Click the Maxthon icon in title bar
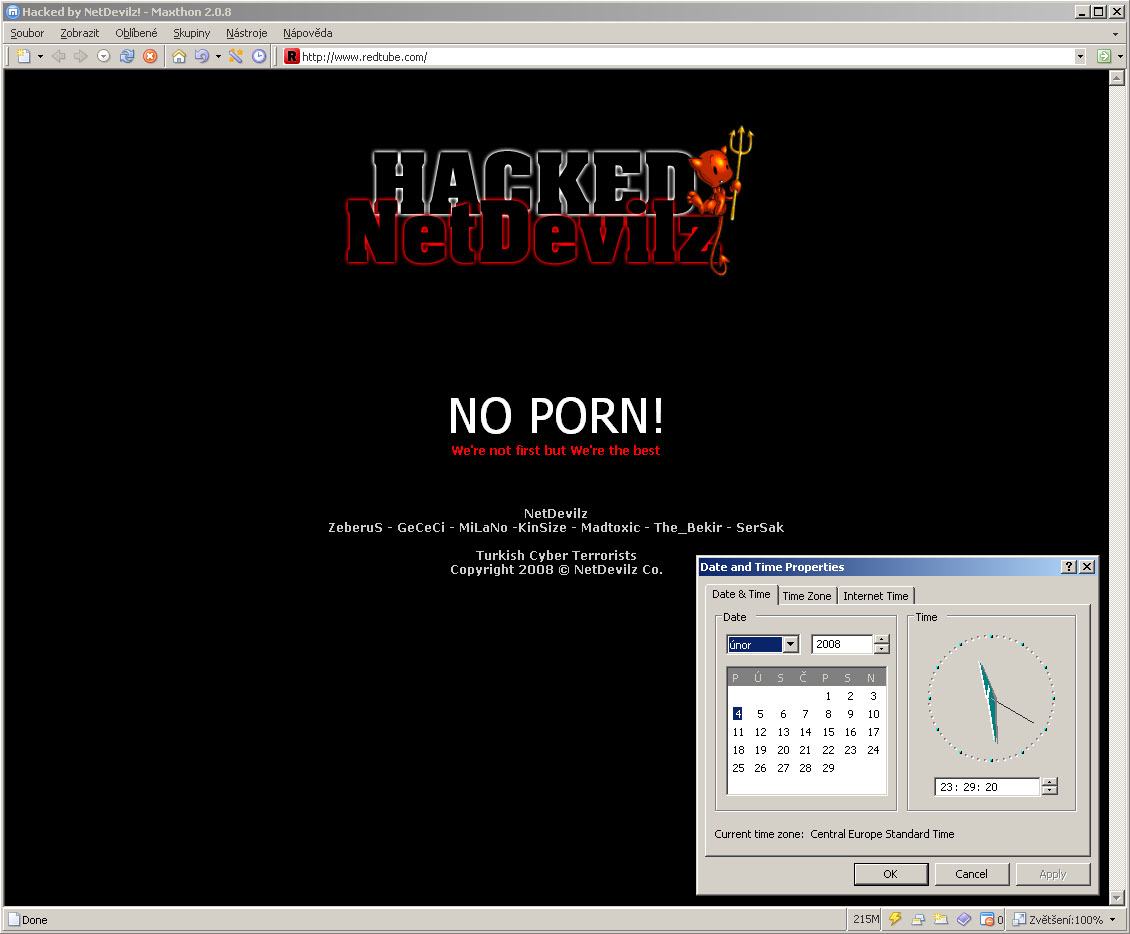The width and height of the screenshot is (1130, 934). pyautogui.click(x=12, y=12)
